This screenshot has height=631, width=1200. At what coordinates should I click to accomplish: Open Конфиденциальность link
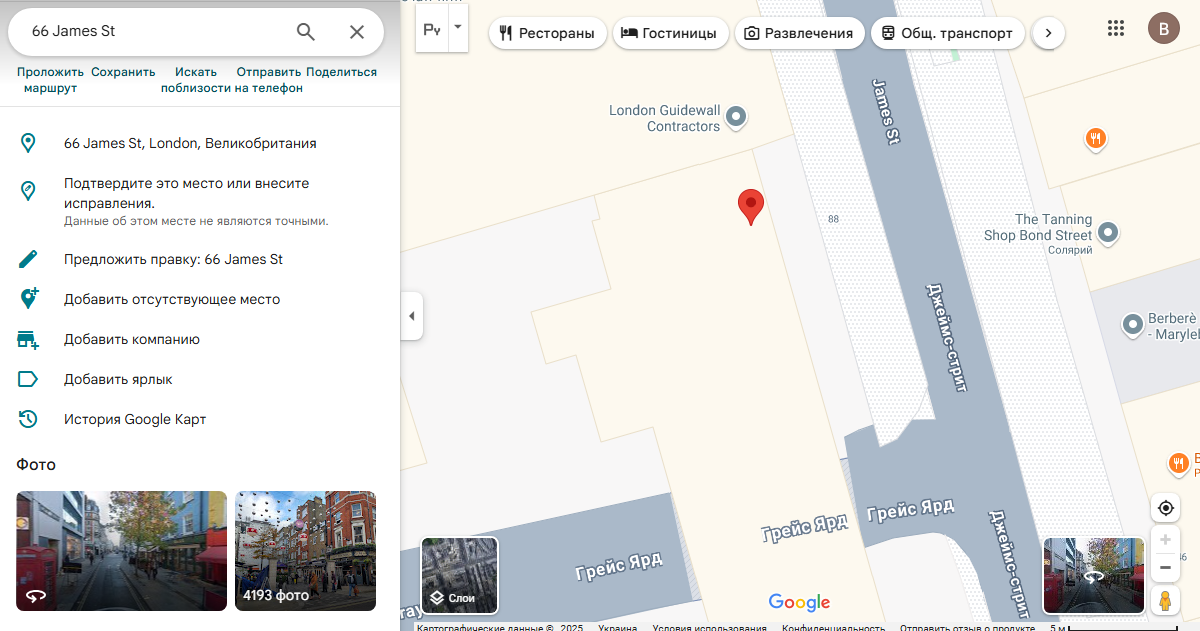point(833,627)
